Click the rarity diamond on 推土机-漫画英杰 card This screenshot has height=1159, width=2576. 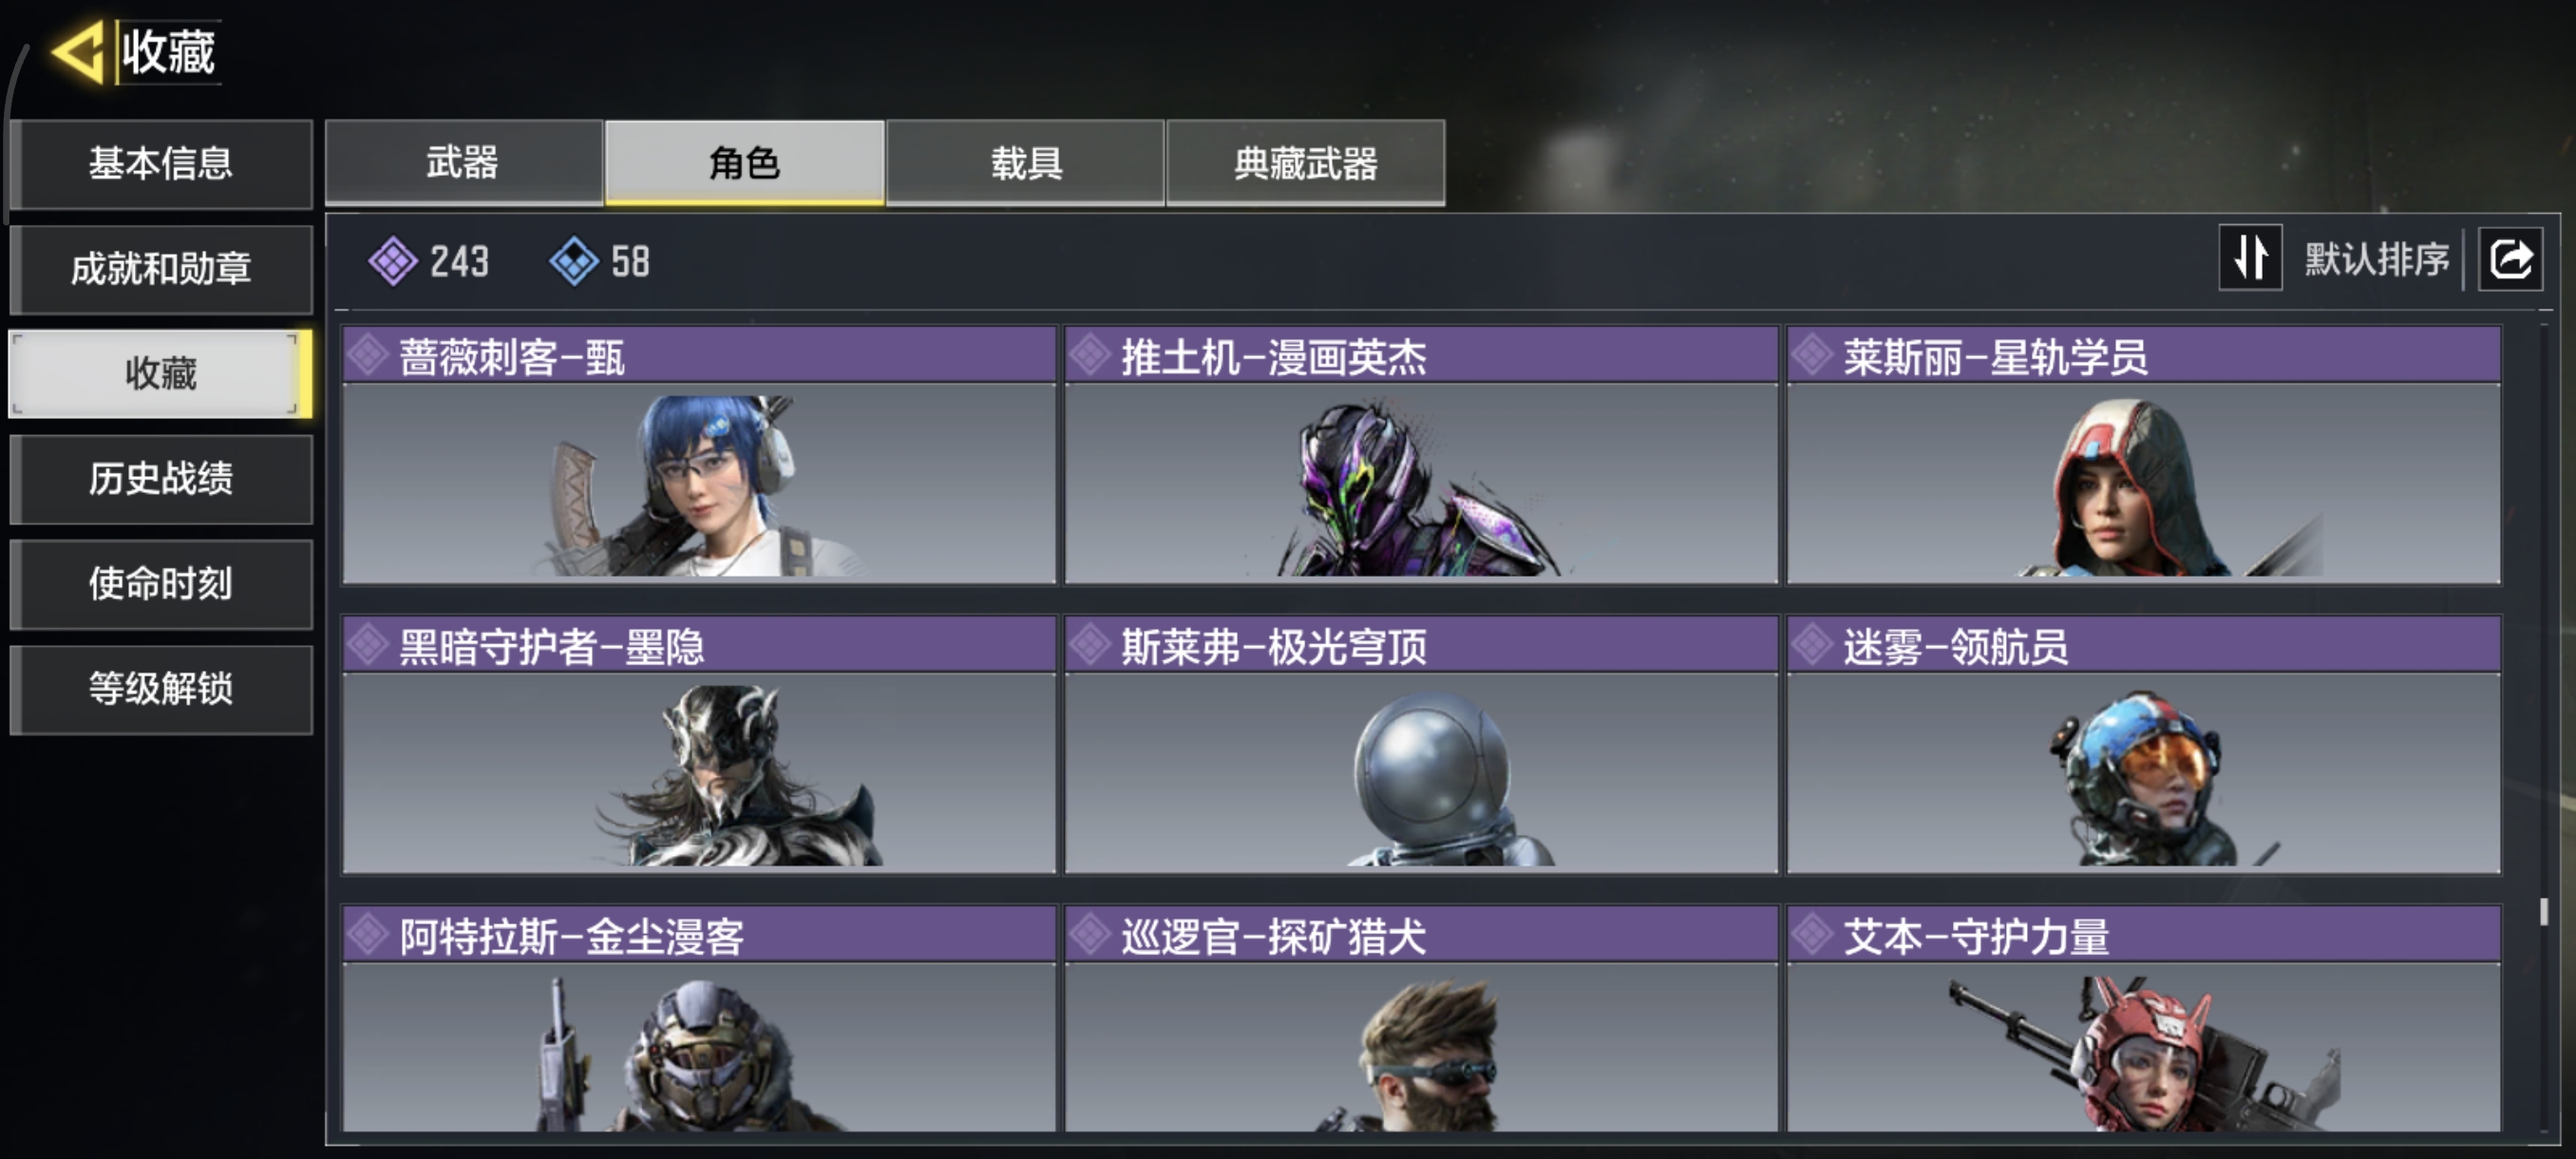[x=1090, y=355]
